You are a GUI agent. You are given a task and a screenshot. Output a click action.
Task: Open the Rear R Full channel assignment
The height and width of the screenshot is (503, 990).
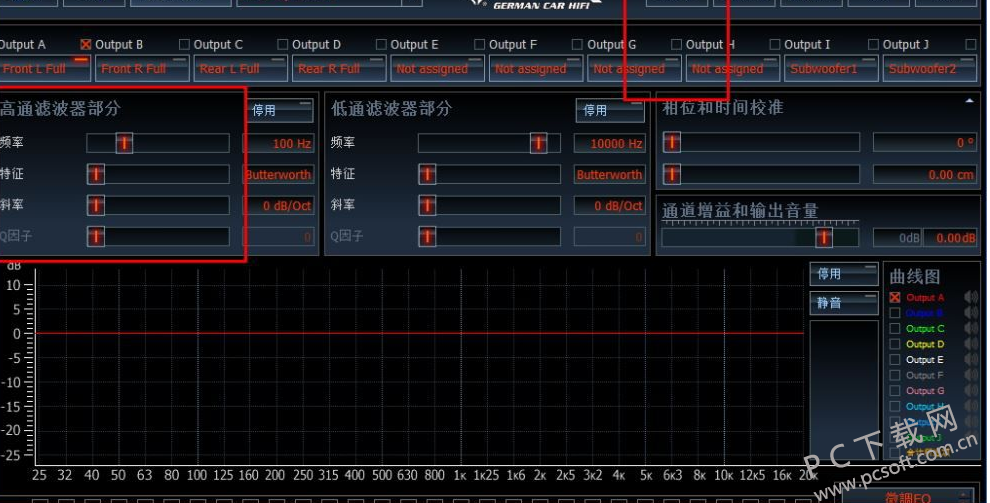tap(339, 68)
